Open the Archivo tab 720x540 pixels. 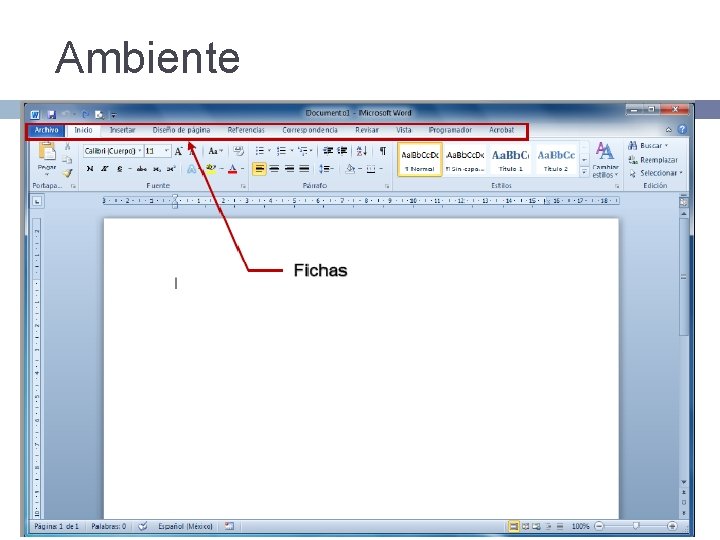coord(46,130)
